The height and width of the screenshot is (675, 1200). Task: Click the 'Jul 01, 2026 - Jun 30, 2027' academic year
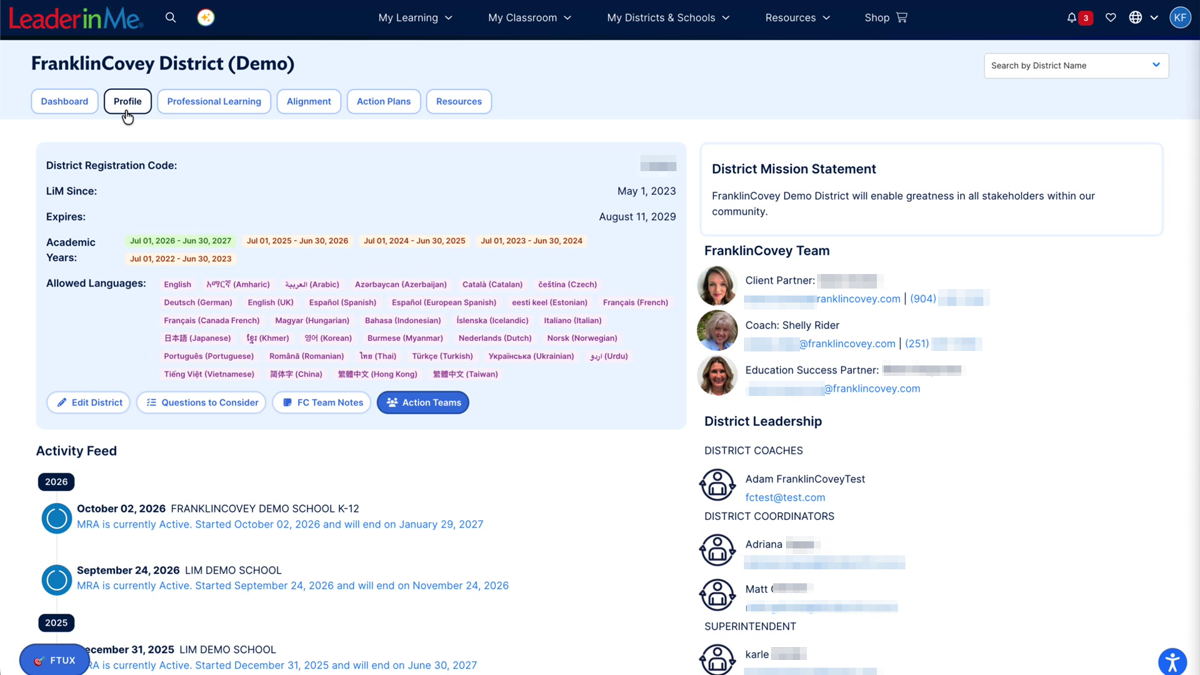[x=180, y=241]
